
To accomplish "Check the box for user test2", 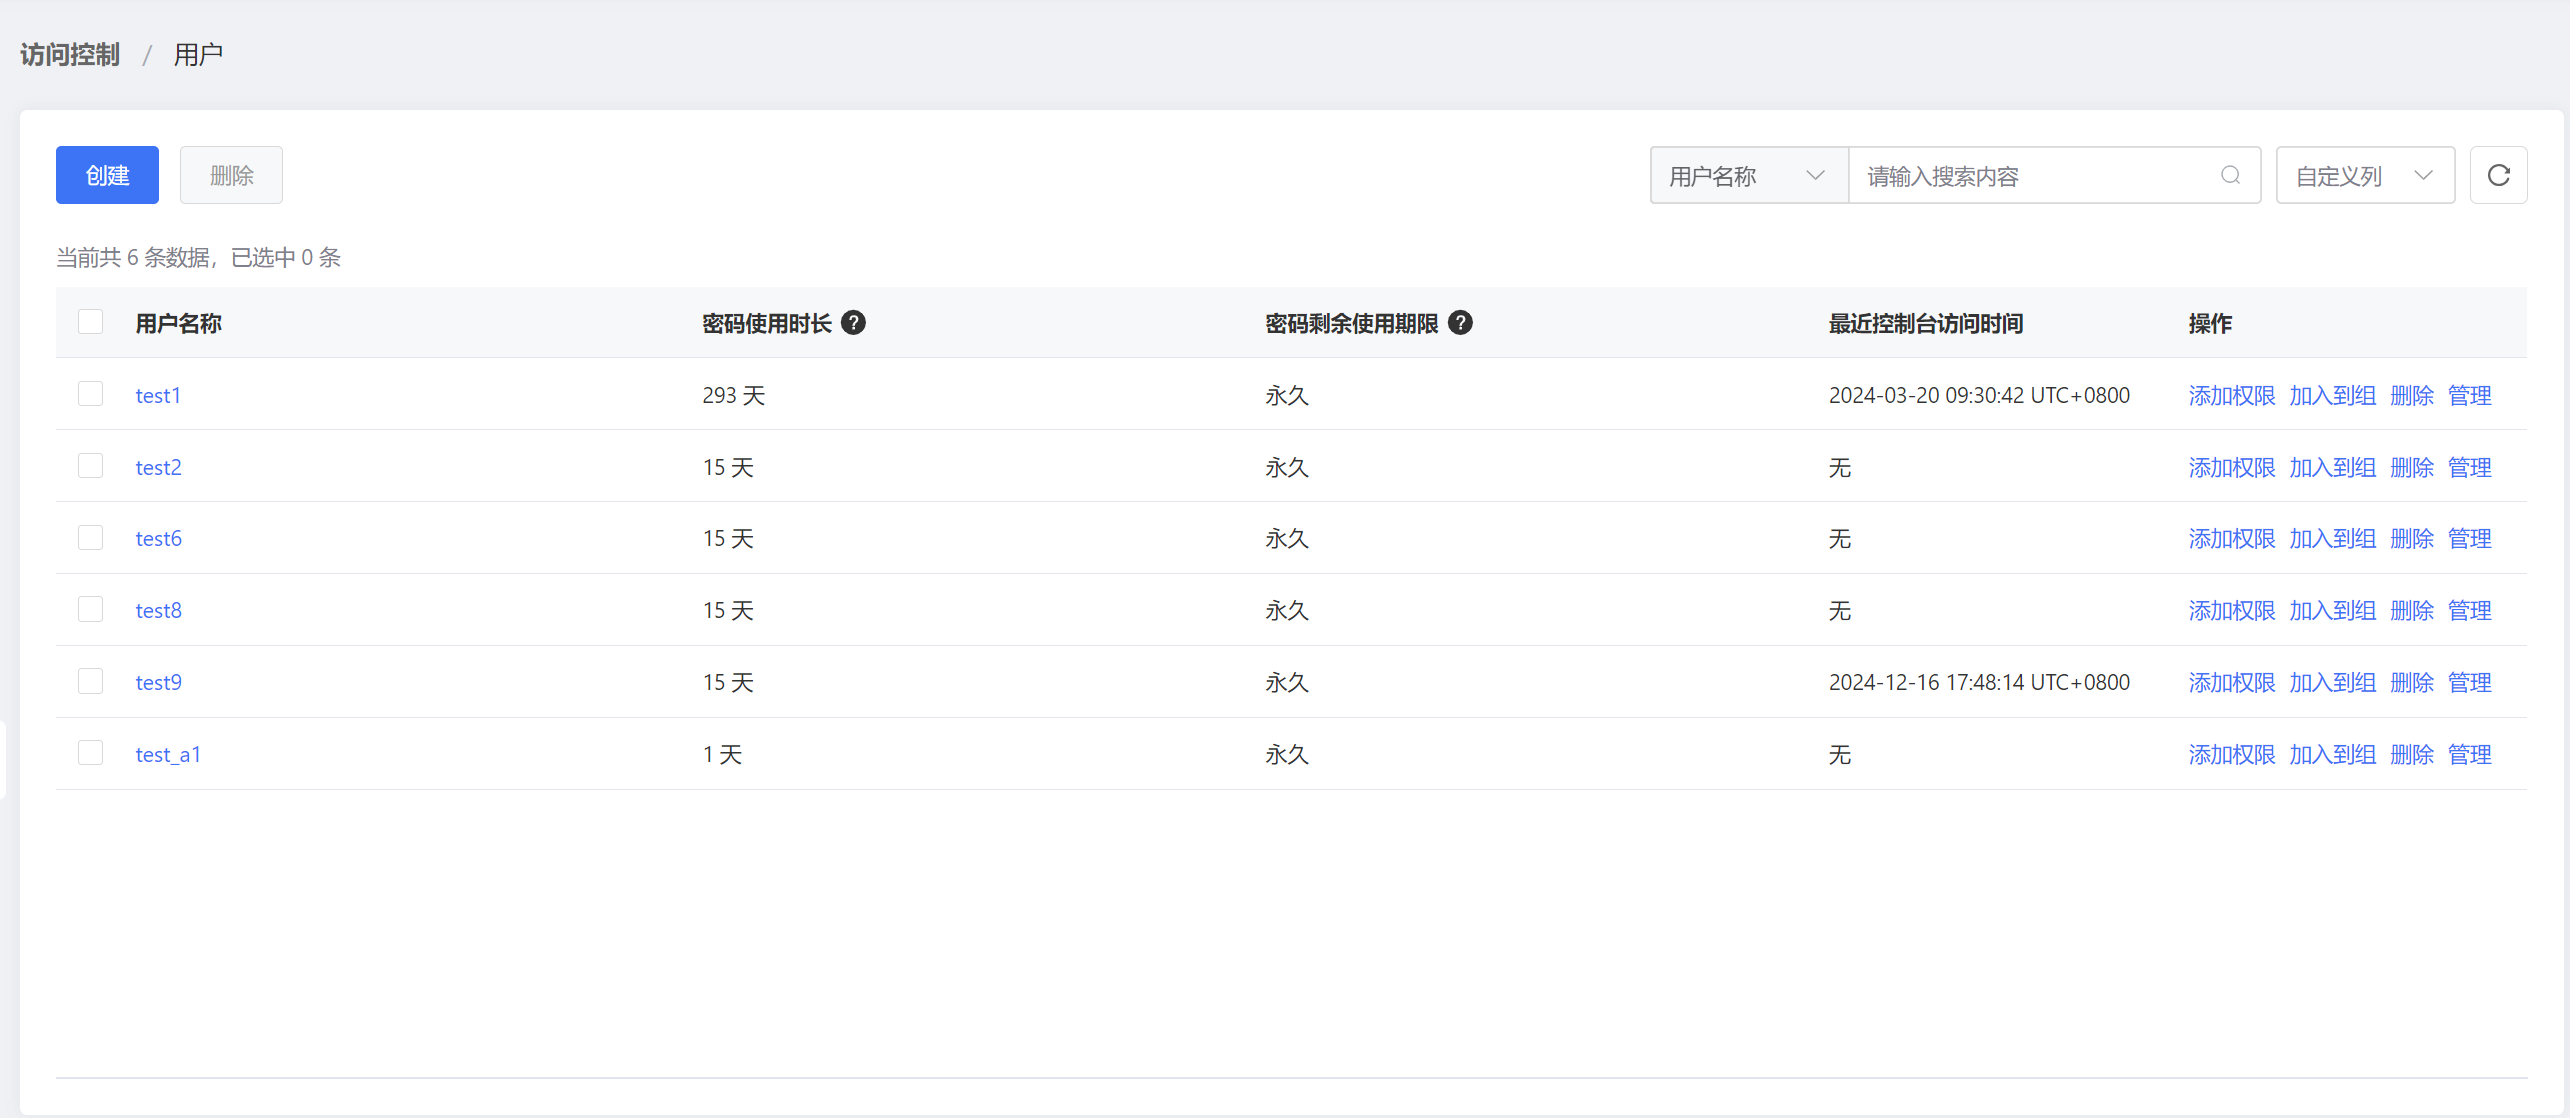I will pos(91,465).
